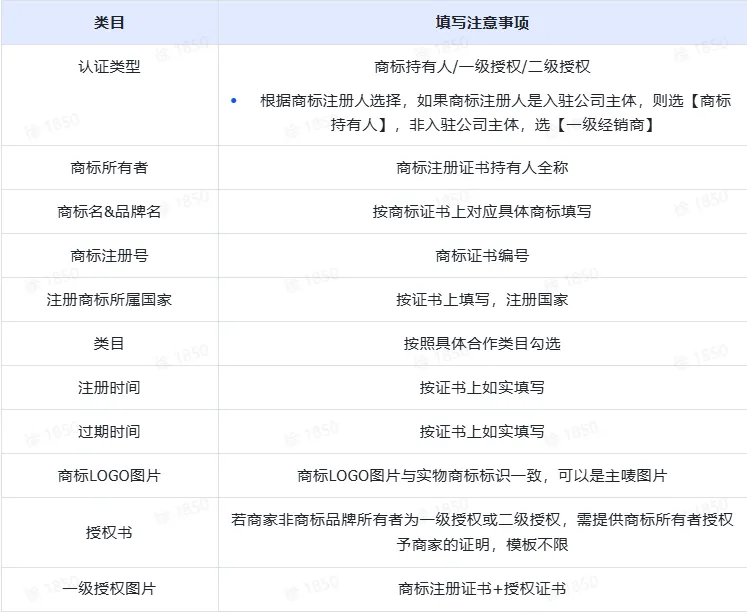The width and height of the screenshot is (747, 613).
Task: Click 按证书上填写，注册国家 text
Action: (482, 300)
